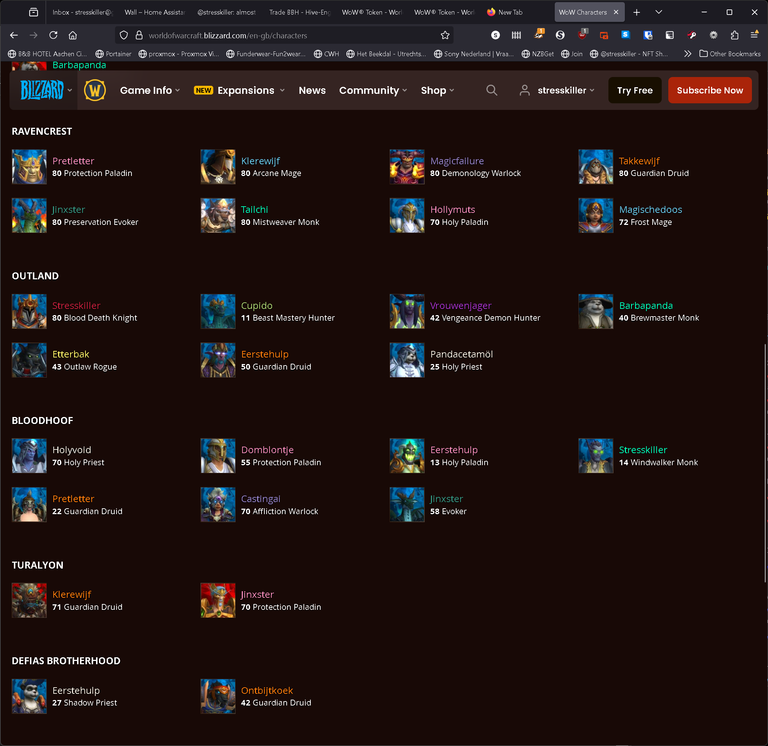Expand the Shop menu
Image resolution: width=768 pixels, height=746 pixels.
tap(437, 90)
